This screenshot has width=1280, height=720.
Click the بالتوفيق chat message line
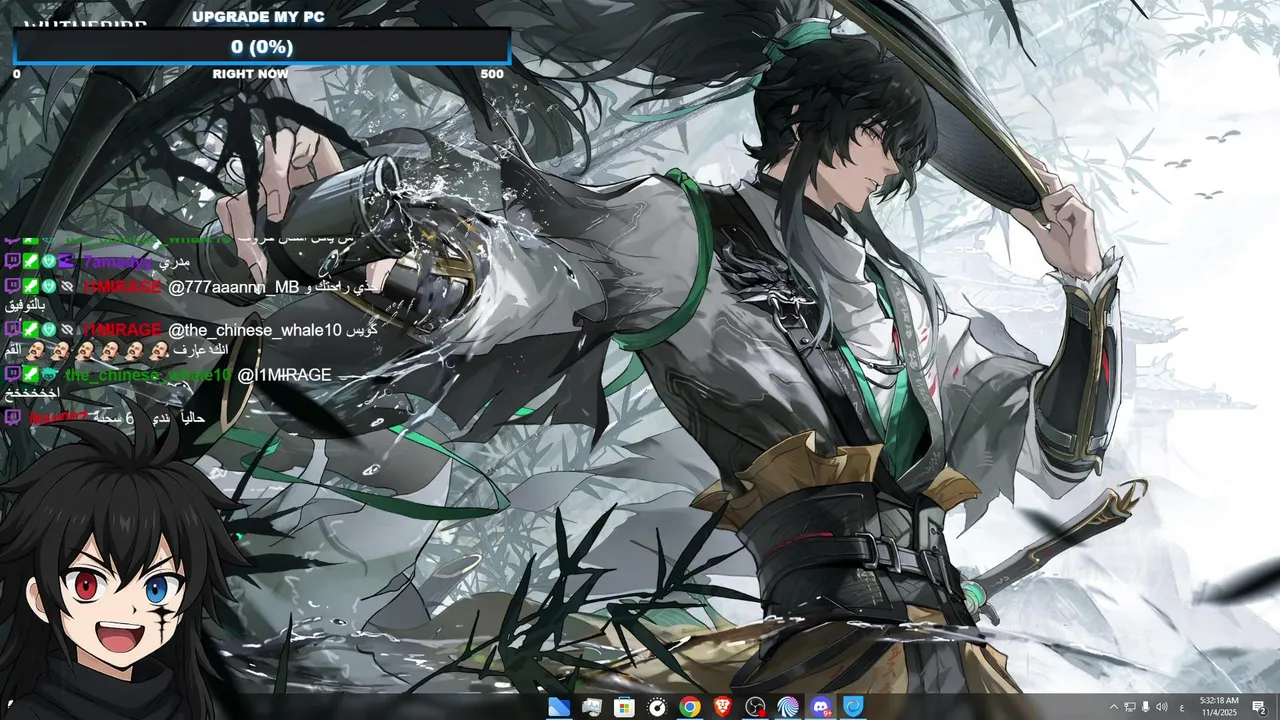click(25, 305)
